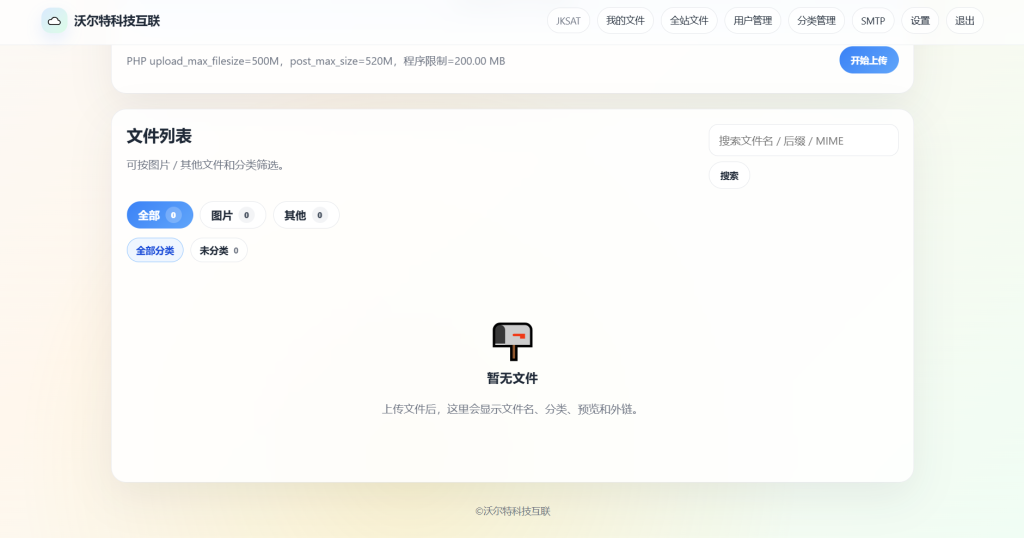
Task: Click the cloud logo icon
Action: click(x=54, y=21)
